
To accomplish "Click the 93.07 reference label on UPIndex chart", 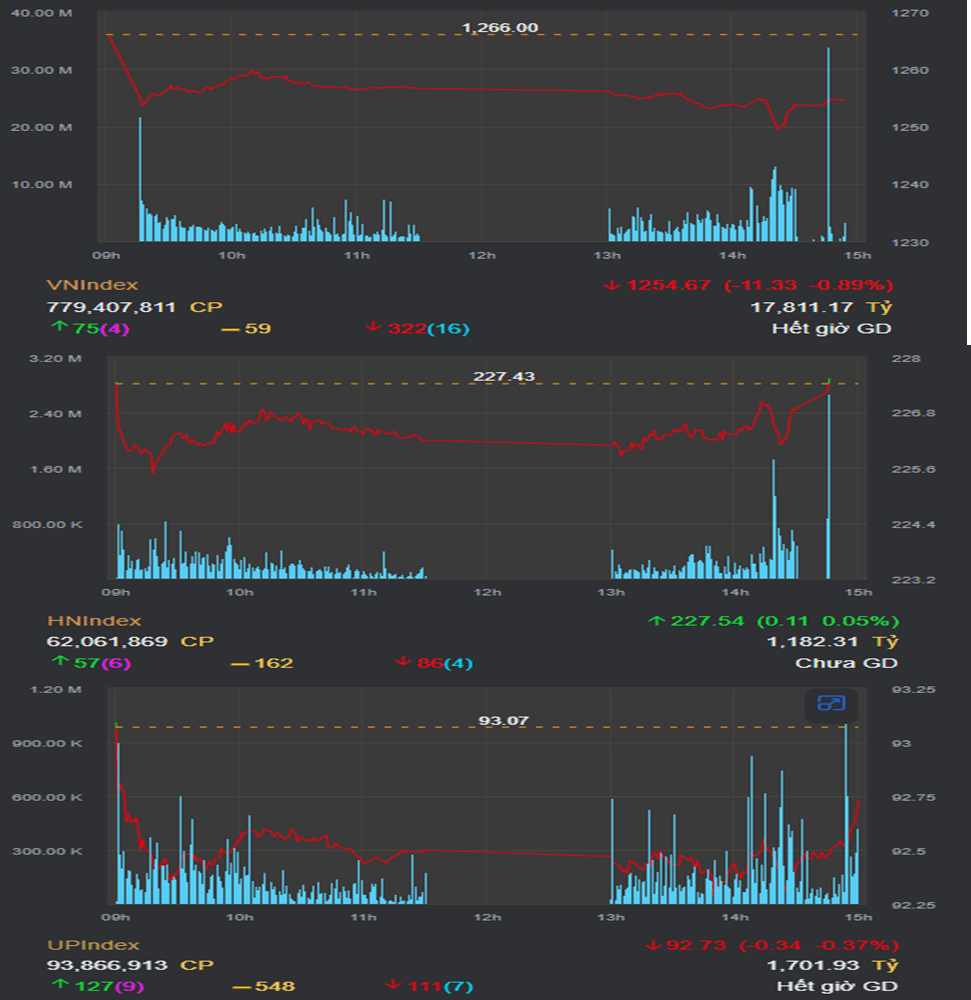I will [x=503, y=721].
